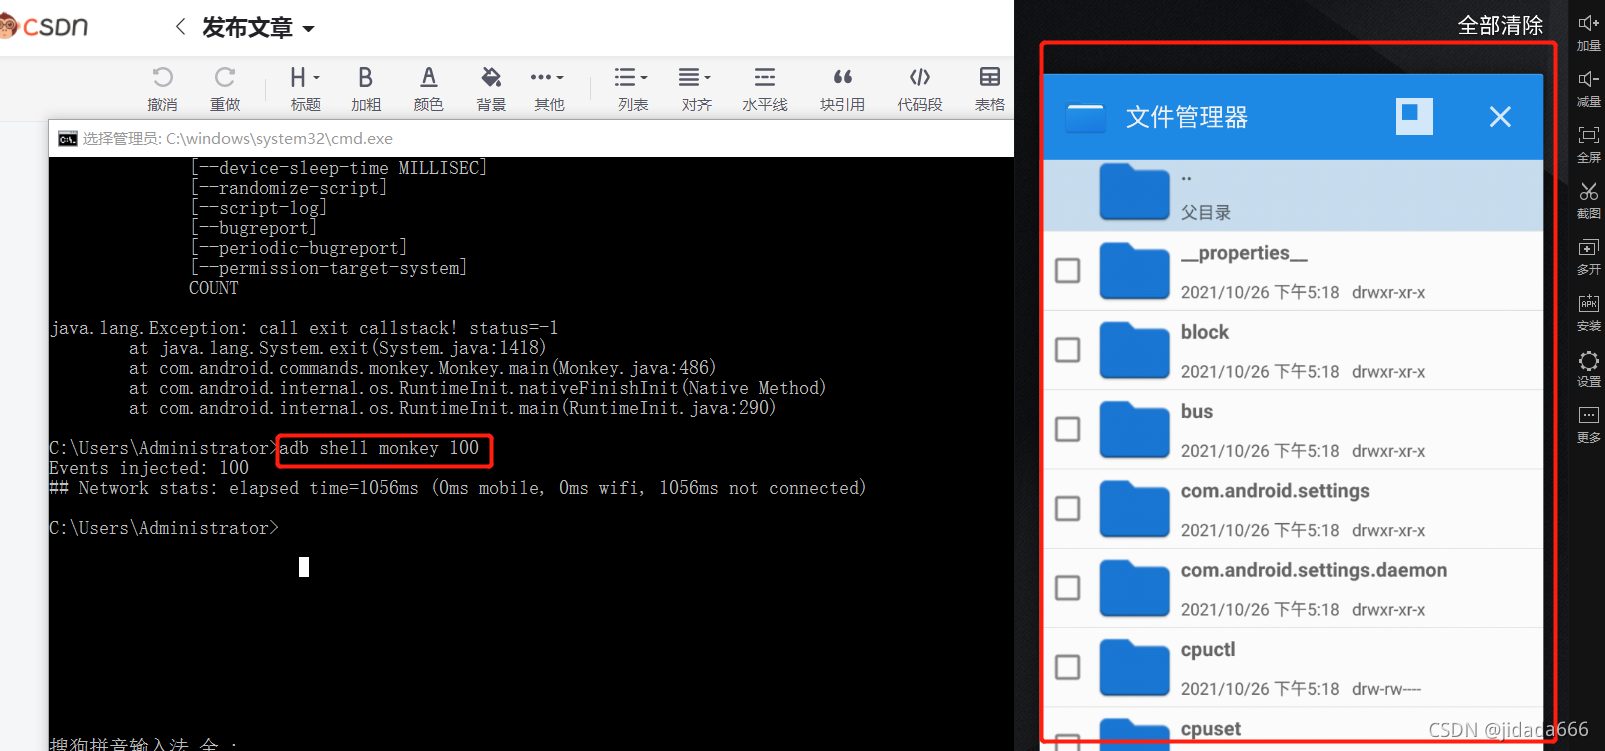The image size is (1605, 751).
Task: Click the 'java.lang.Exception' error line
Action: click(x=304, y=328)
